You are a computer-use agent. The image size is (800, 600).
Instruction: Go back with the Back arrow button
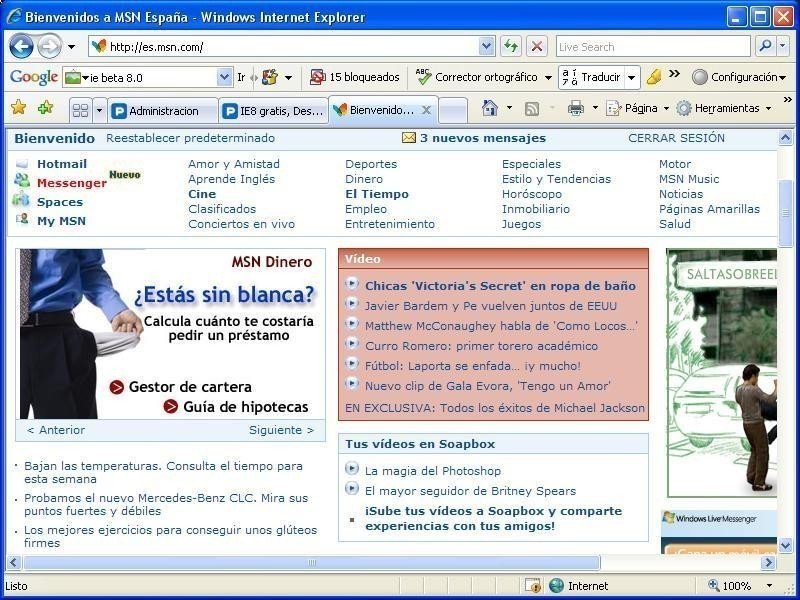[21, 47]
